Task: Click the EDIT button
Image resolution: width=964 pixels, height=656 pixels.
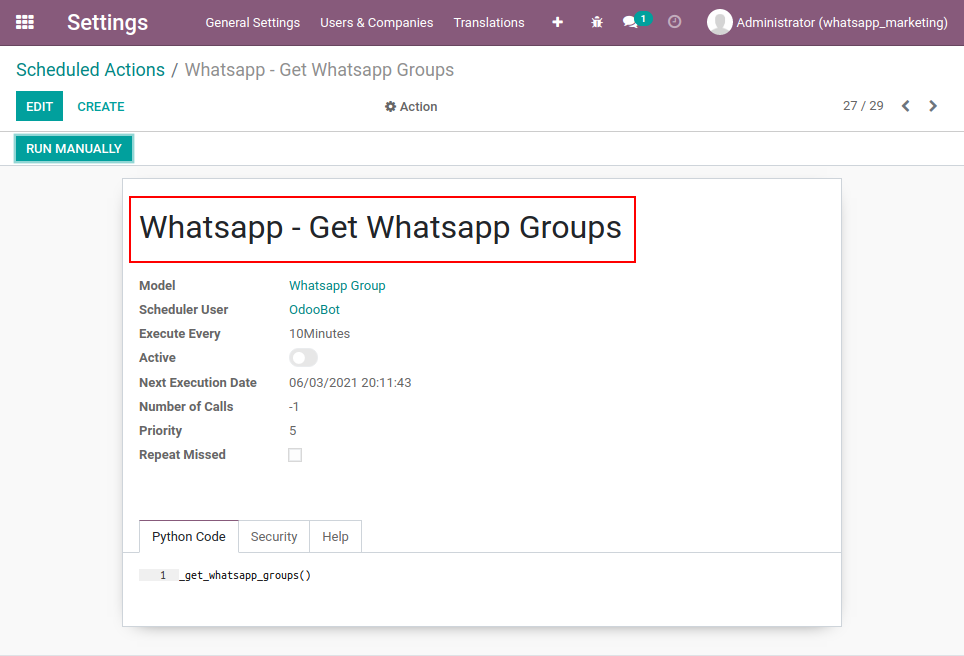Action: coord(39,106)
